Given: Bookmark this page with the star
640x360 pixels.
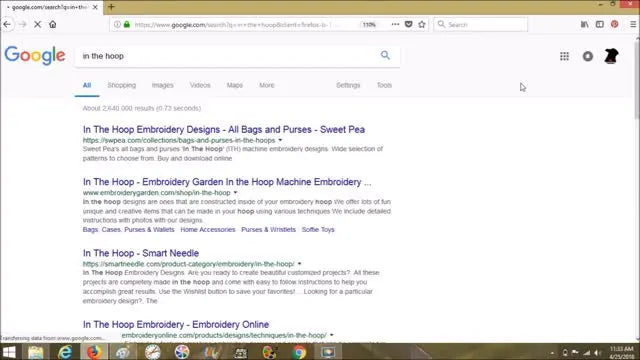Looking at the screenshot, I should [x=422, y=24].
